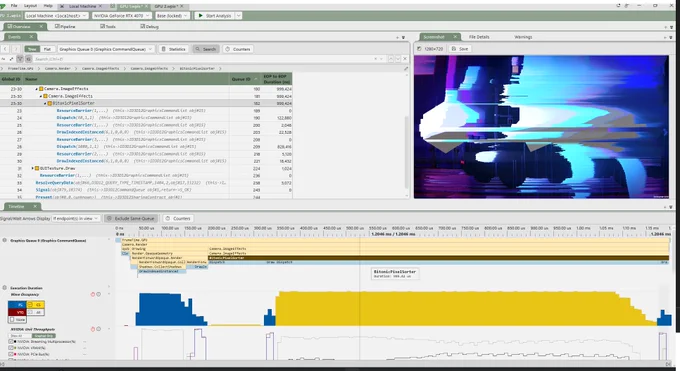680x371 pixels.
Task: Open the arrow beside Start Analysis
Action: tap(239, 16)
